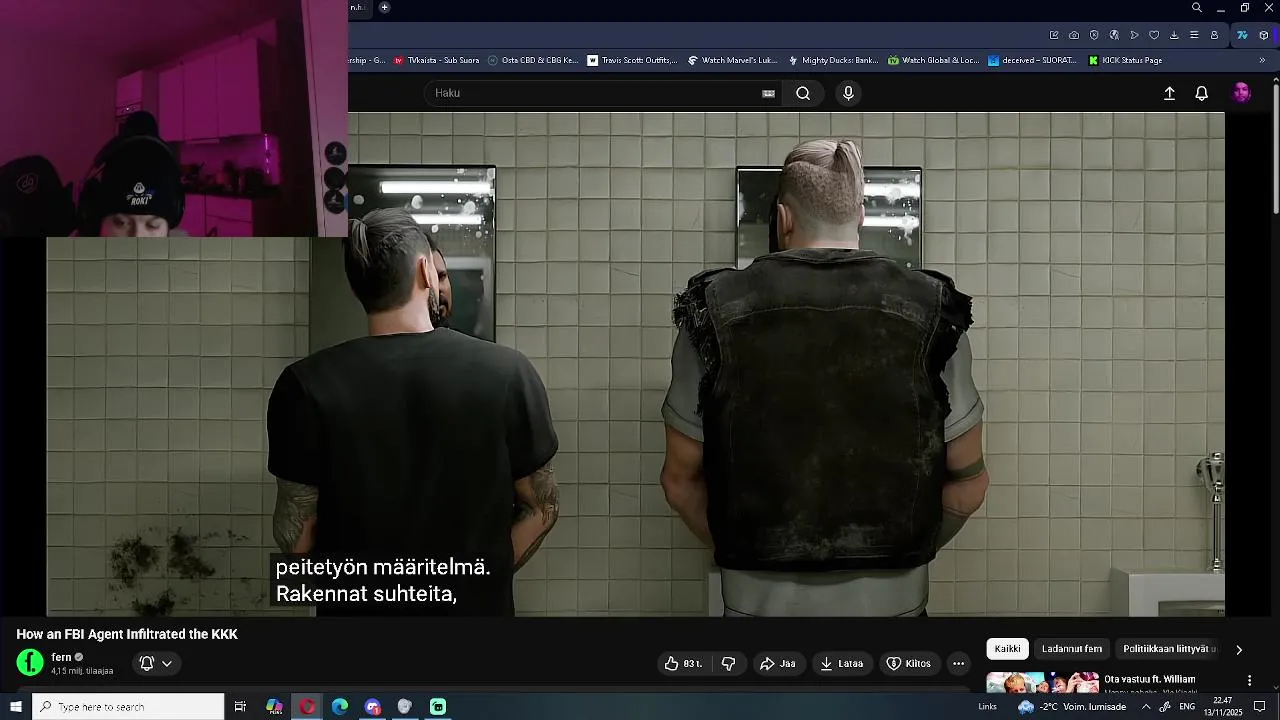This screenshot has width=1280, height=720.
Task: Open the Windows Start menu
Action: click(15, 706)
